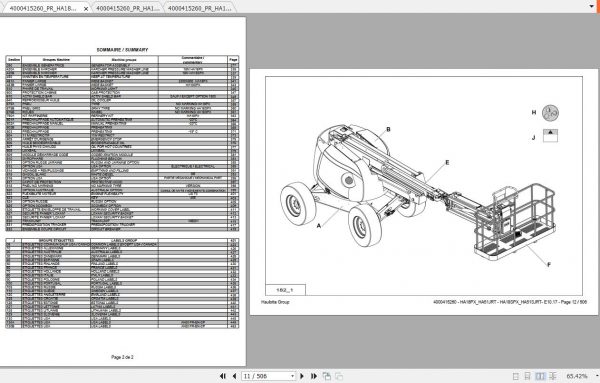Click the round symbol next to H
This screenshot has height=383, width=600.
click(550, 113)
